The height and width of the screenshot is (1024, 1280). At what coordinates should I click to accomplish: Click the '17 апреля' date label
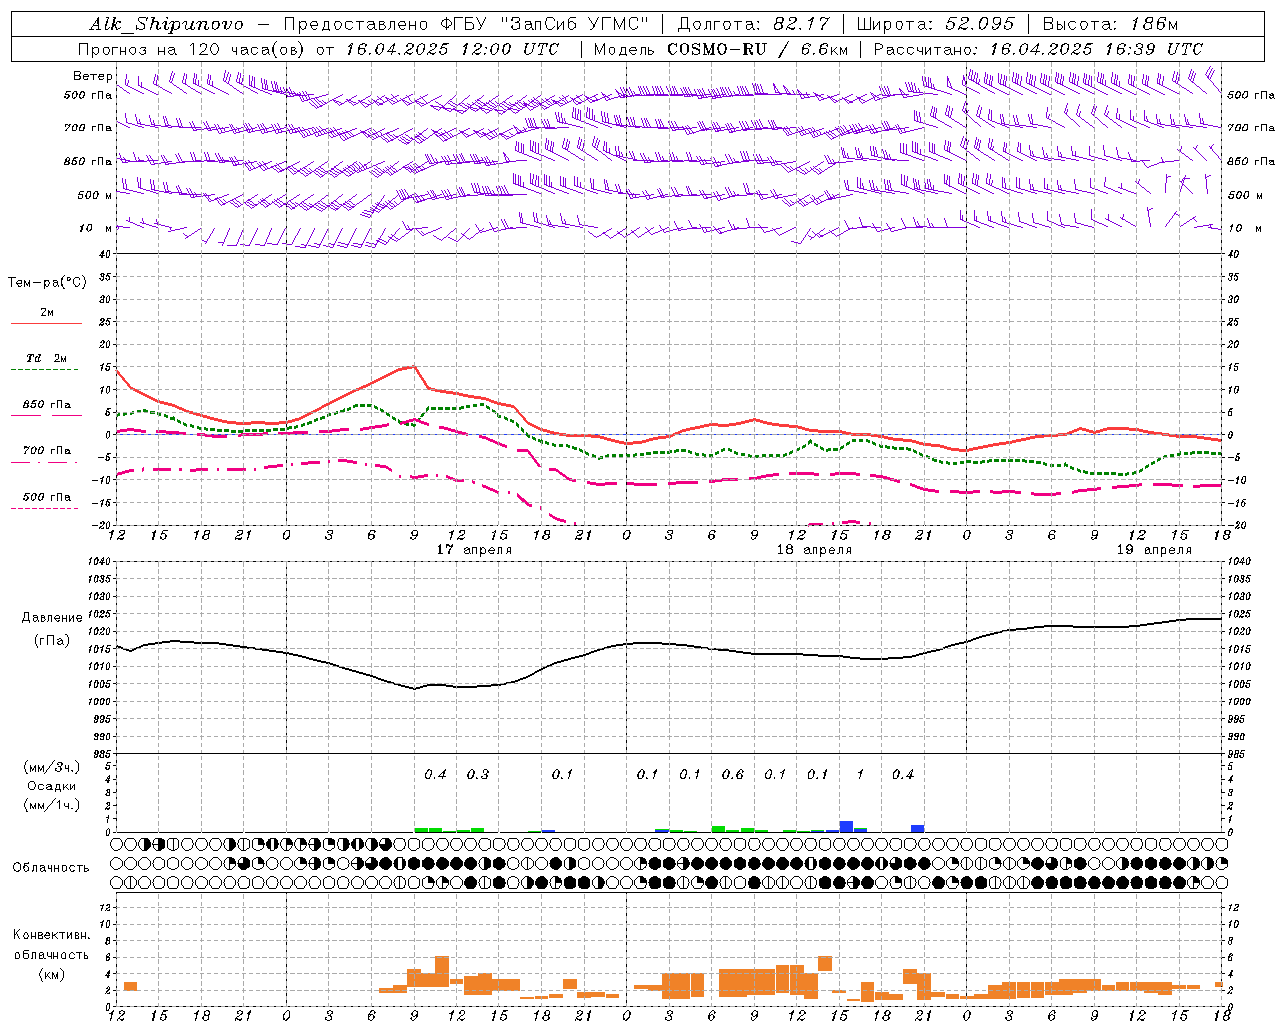pyautogui.click(x=474, y=550)
